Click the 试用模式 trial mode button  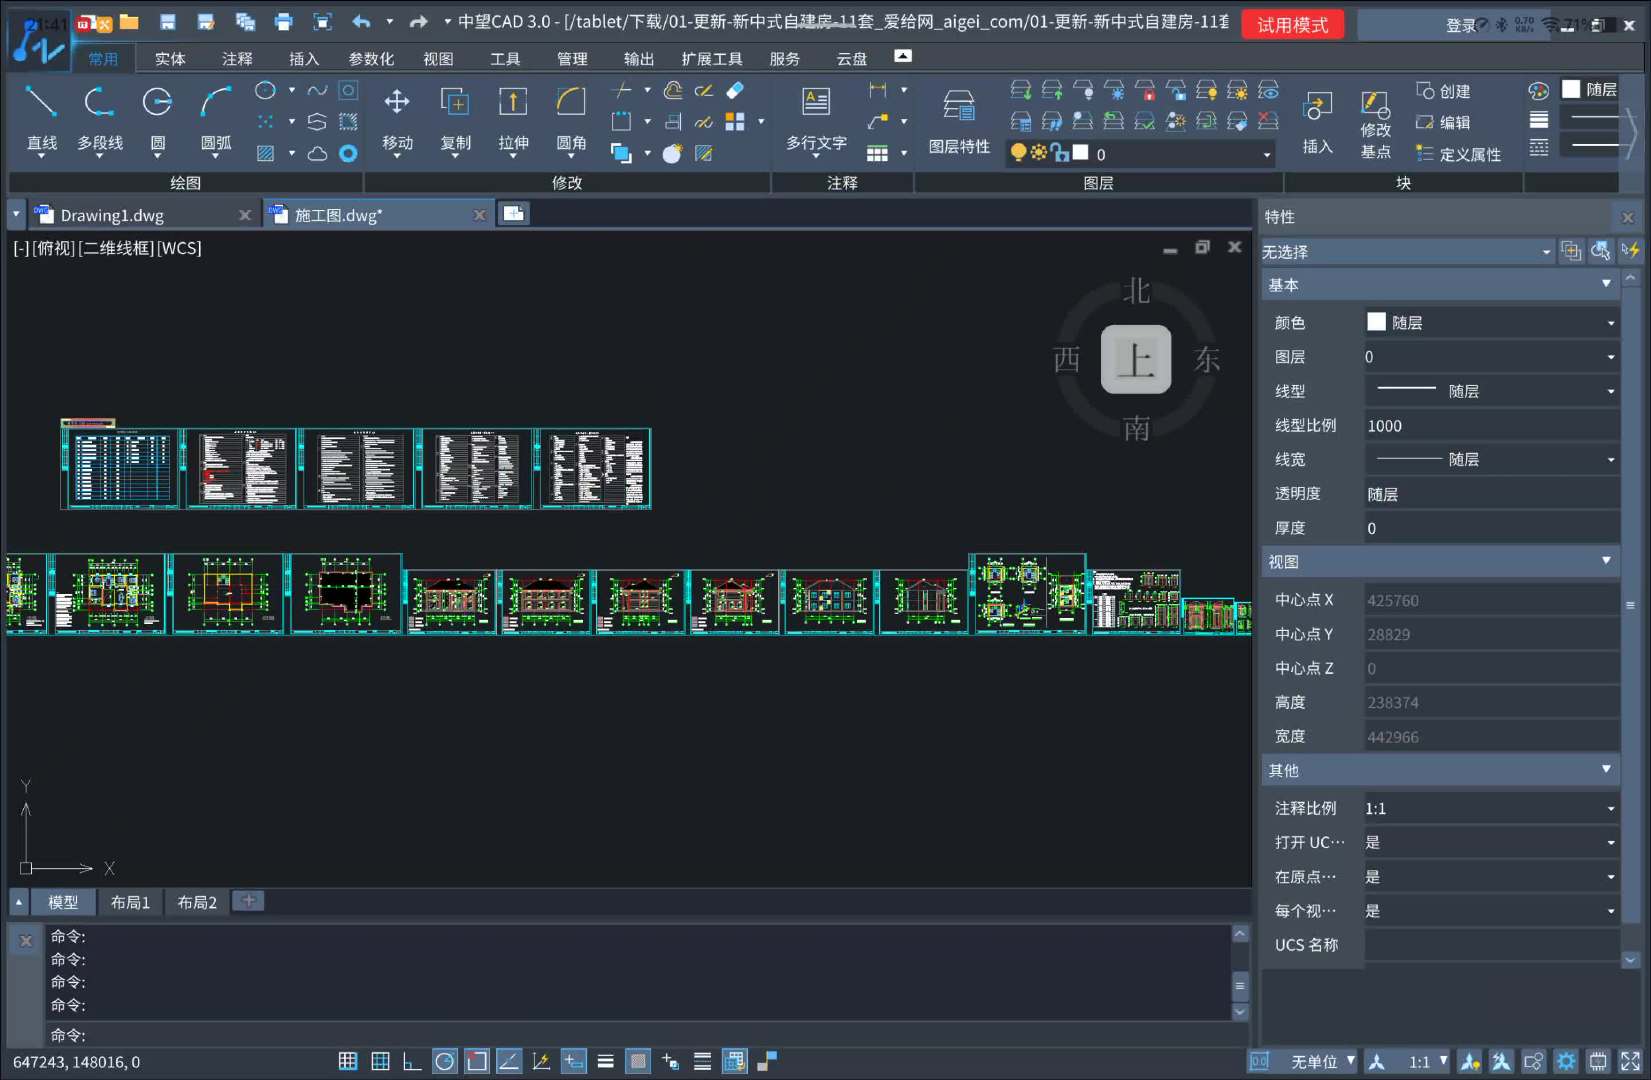[1292, 25]
